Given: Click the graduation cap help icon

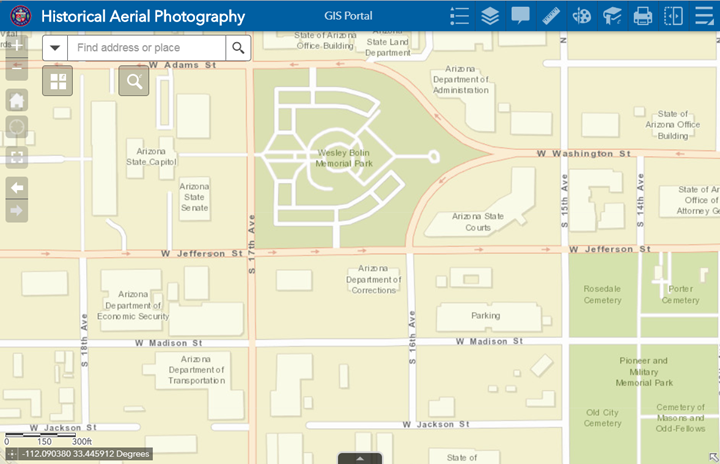Looking at the screenshot, I should (x=612, y=16).
